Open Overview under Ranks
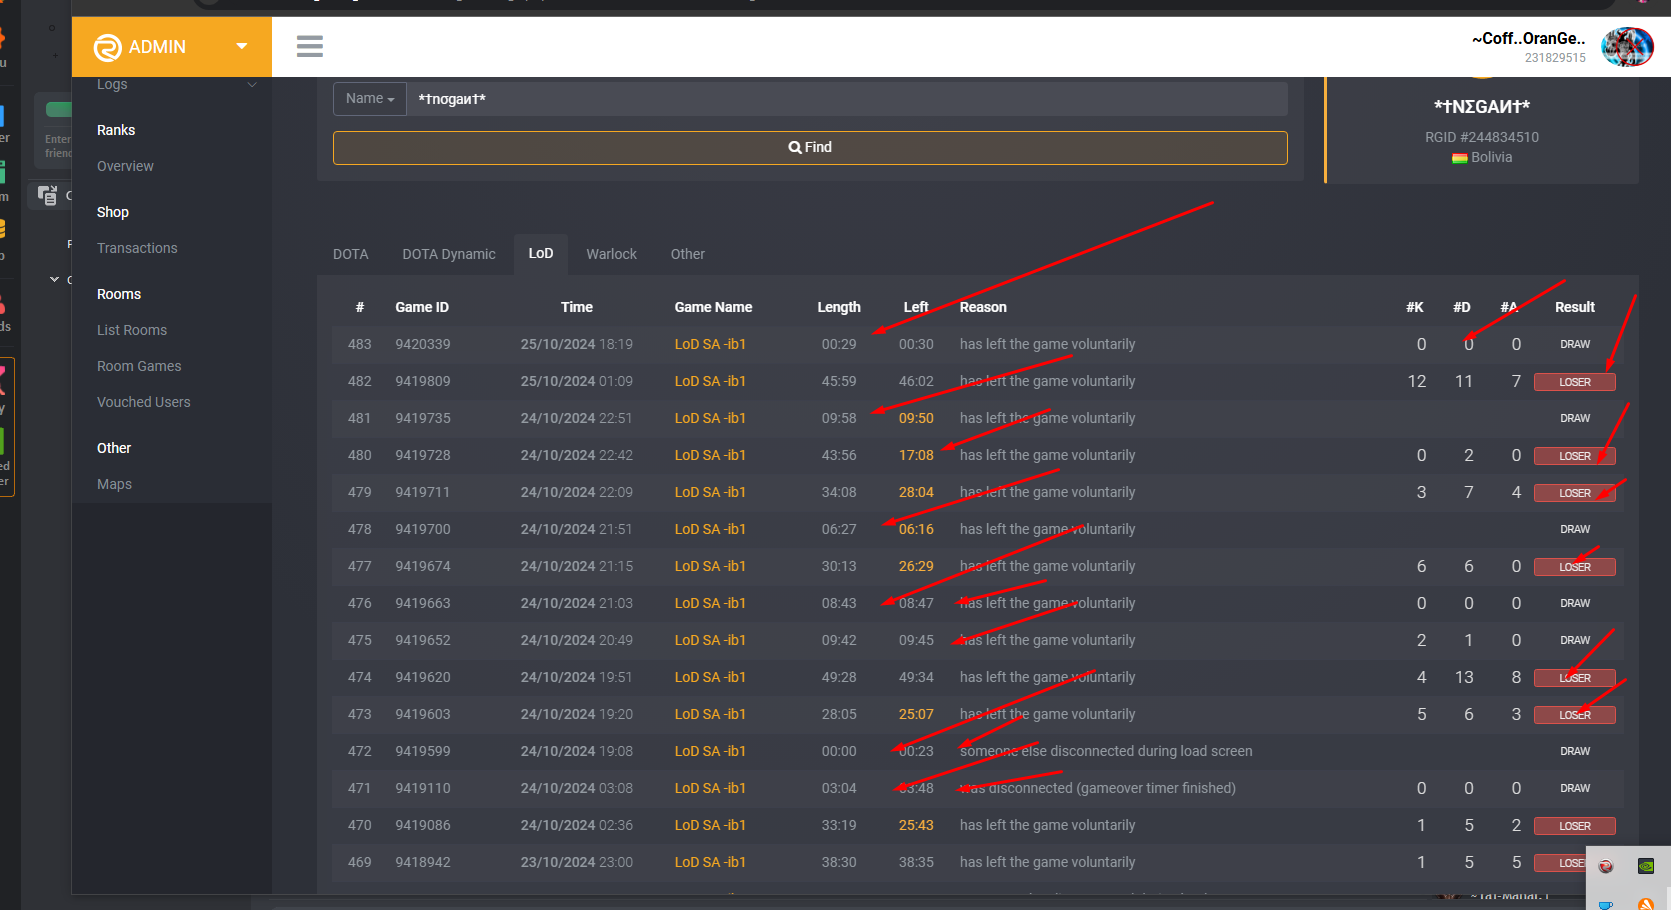Viewport: 1671px width, 910px height. click(126, 166)
